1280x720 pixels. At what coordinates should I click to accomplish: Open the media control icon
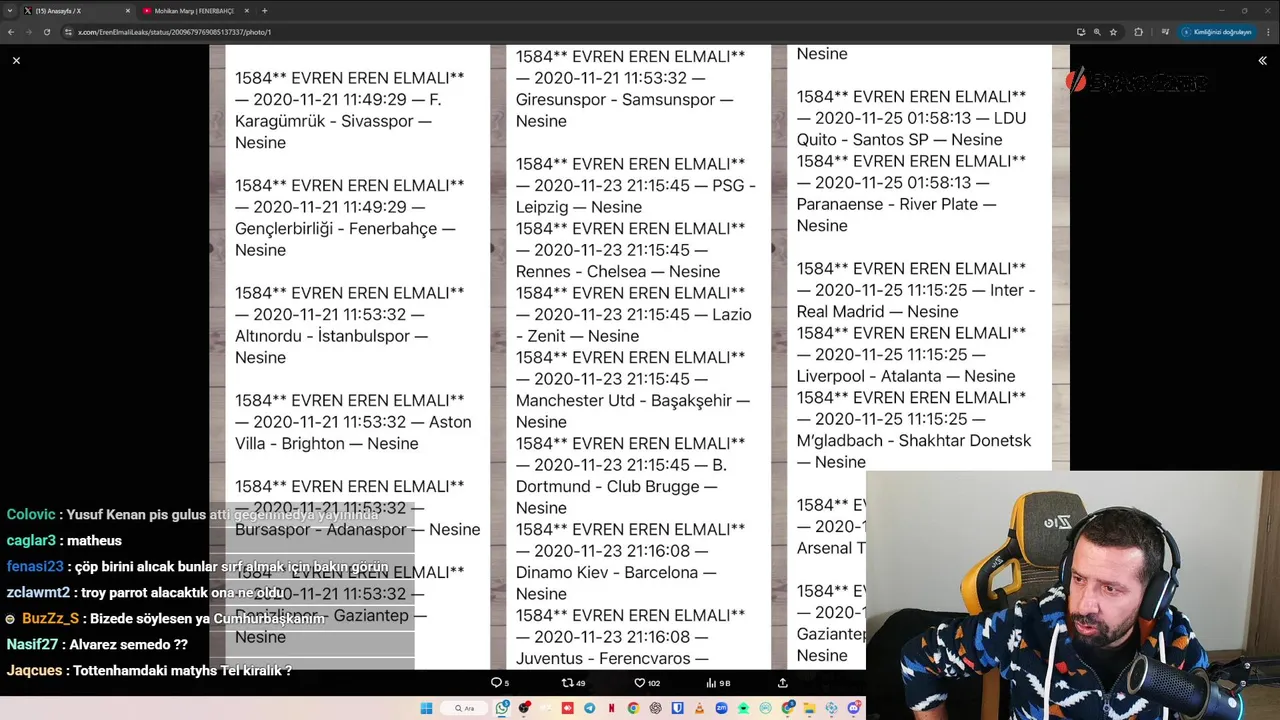click(x=1165, y=32)
